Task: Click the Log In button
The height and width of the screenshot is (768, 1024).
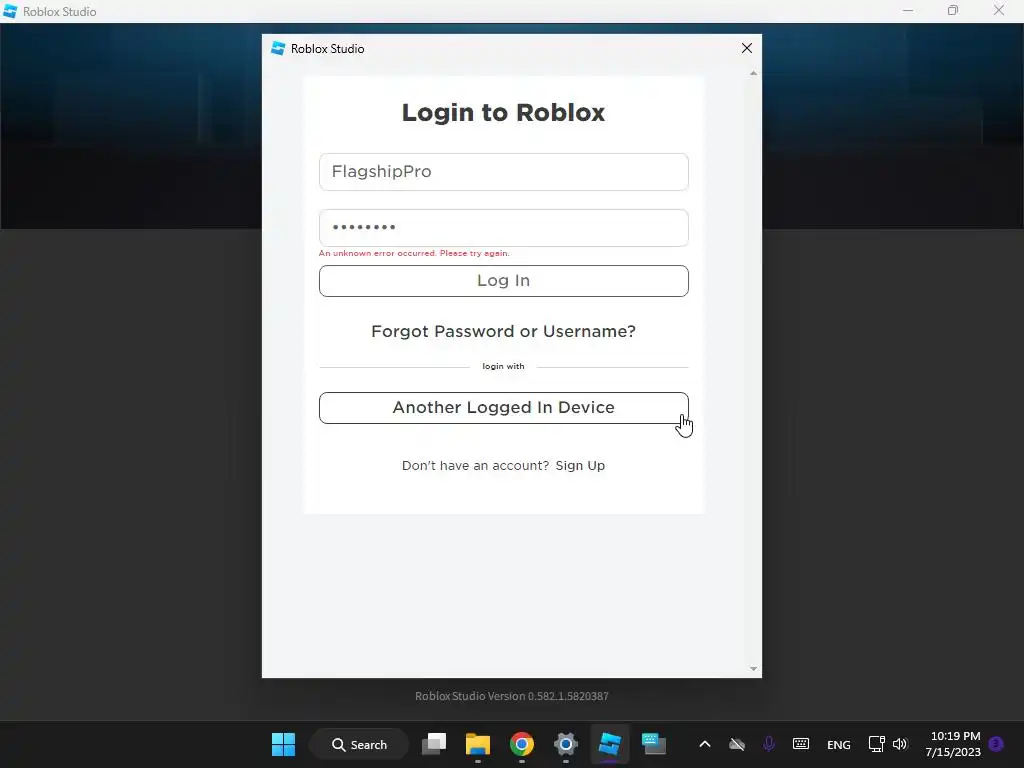Action: click(x=504, y=281)
